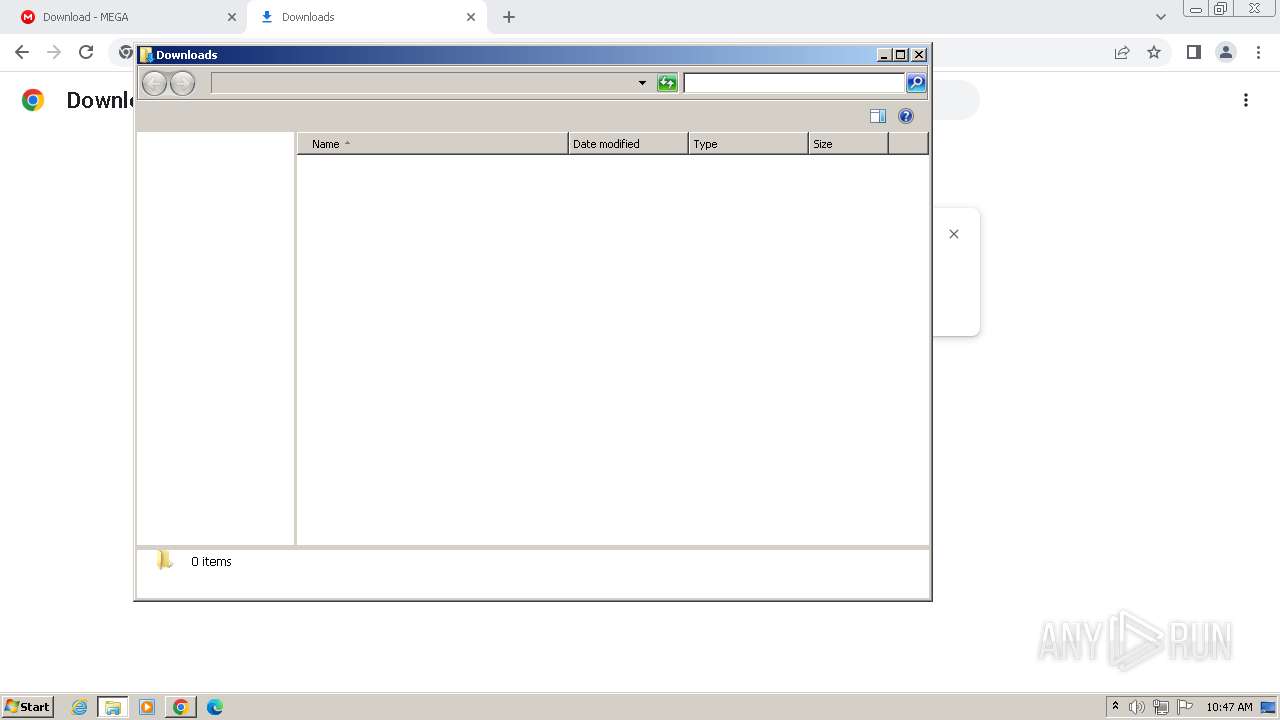1280x720 pixels.
Task: Refresh the Downloads folder view
Action: point(667,83)
